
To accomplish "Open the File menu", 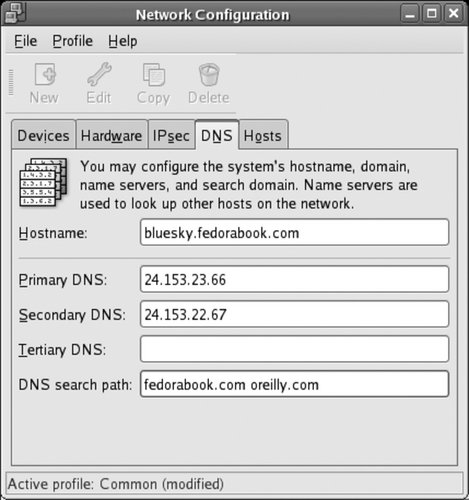I will point(26,41).
